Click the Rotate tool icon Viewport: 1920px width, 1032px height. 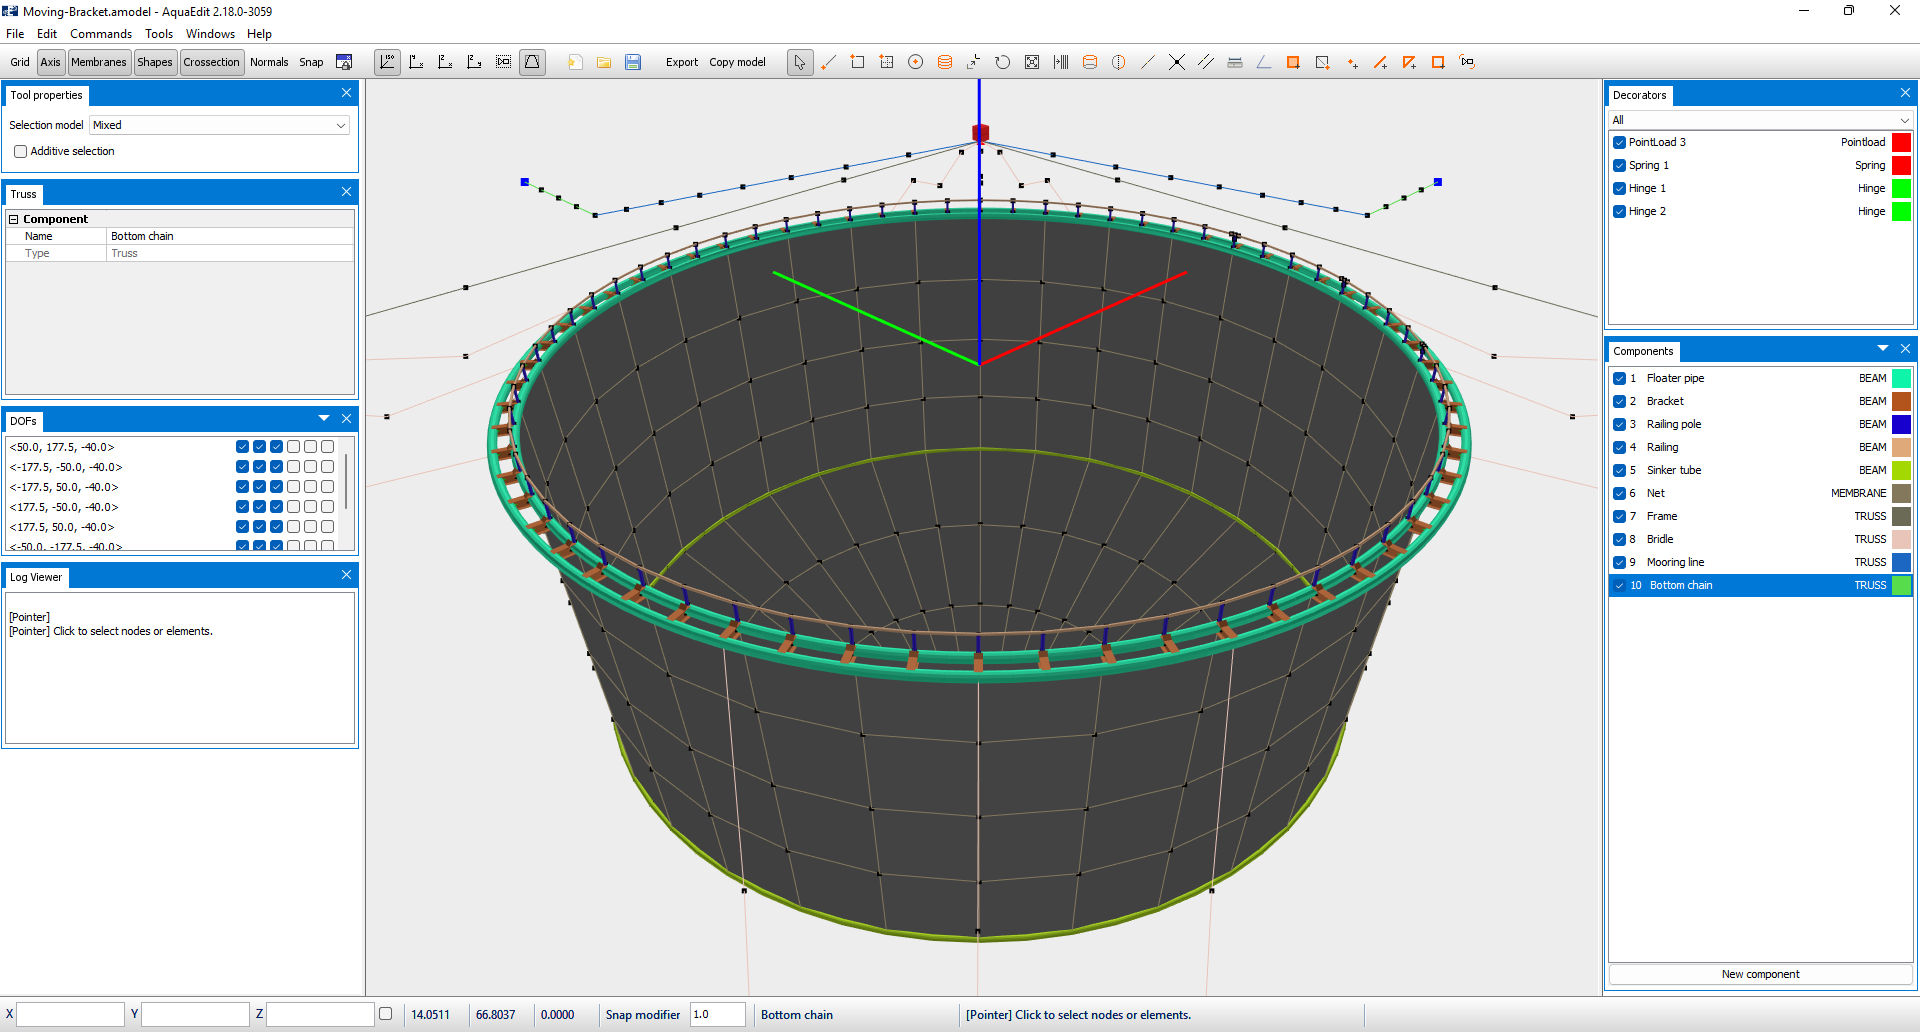coord(1002,62)
